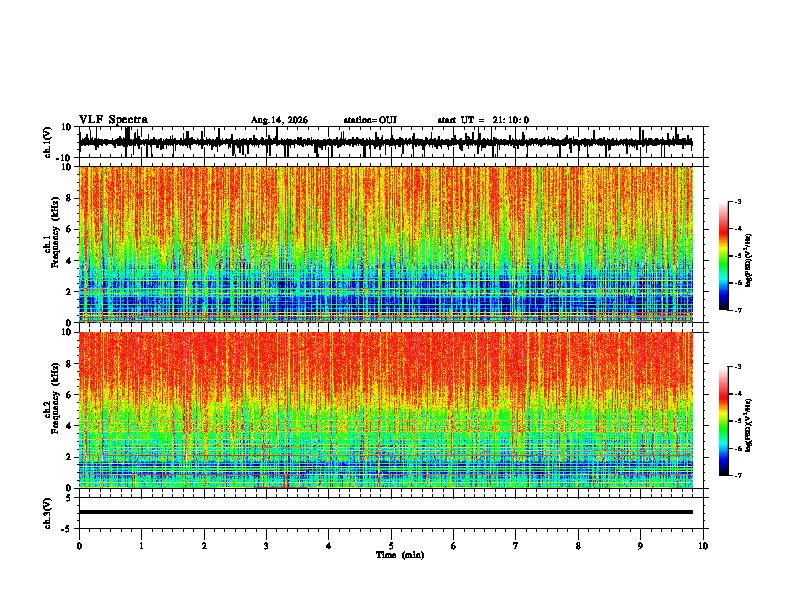Screen dimensions: 792x612
Task: Click the ch.3(V) flat-line signal panel
Action: tap(393, 513)
